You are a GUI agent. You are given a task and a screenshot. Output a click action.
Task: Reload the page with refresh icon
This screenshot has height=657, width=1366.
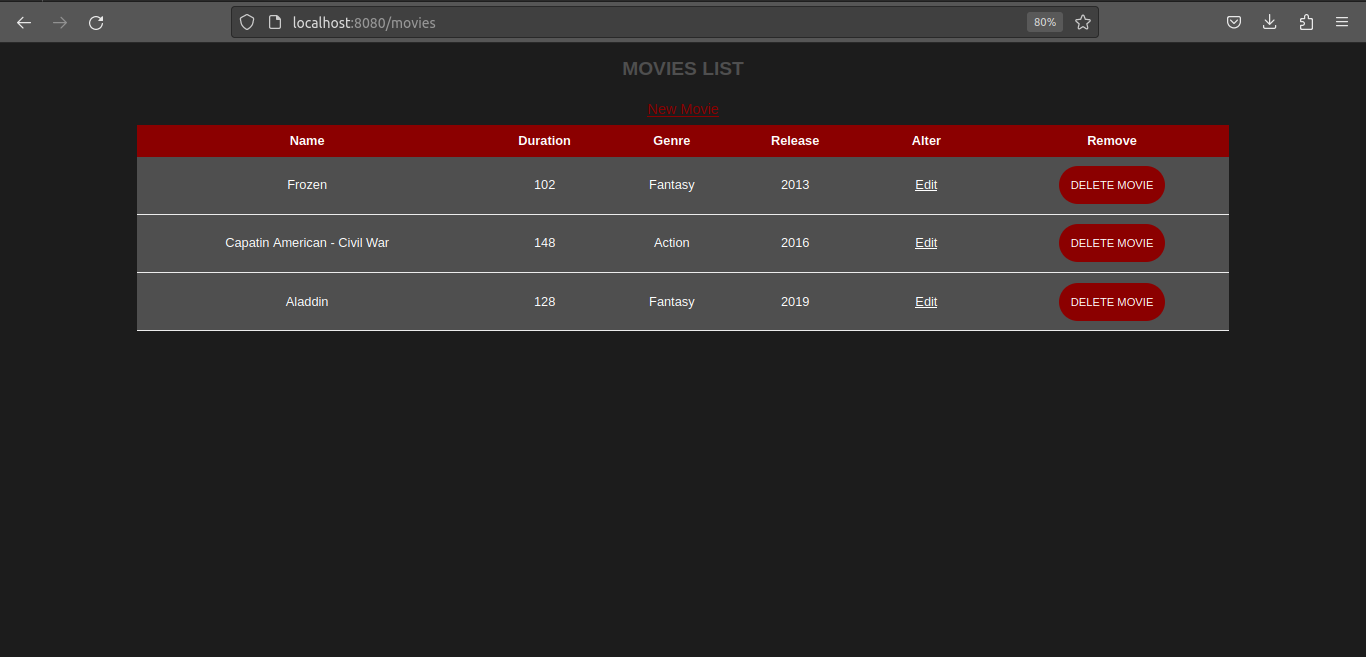point(96,22)
